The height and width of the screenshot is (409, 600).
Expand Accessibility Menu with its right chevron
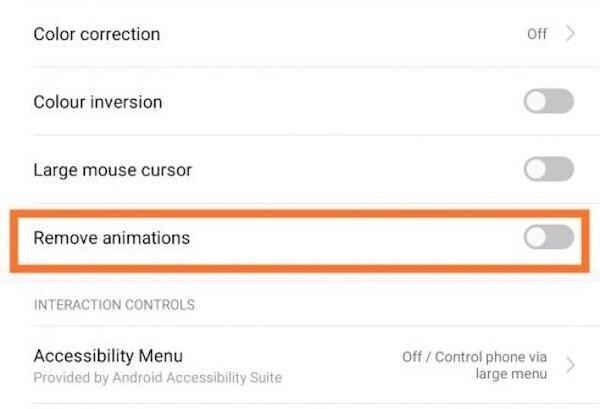(571, 365)
